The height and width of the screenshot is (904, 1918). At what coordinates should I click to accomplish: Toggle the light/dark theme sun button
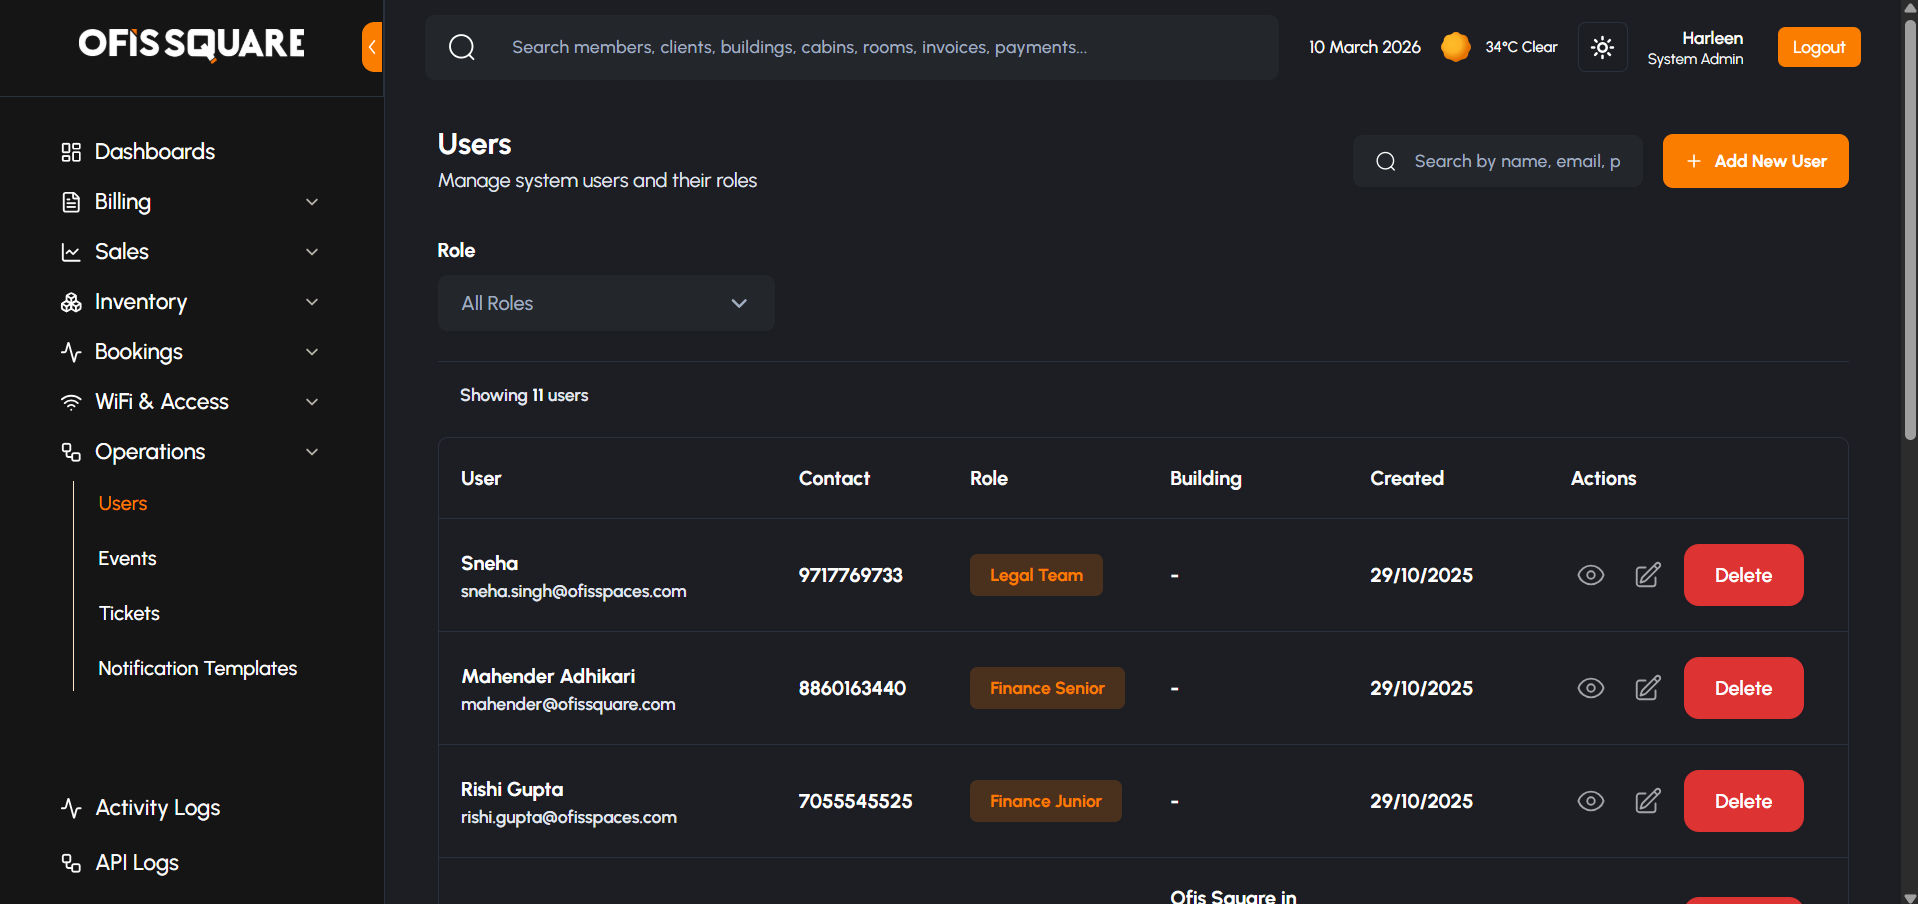coord(1602,47)
